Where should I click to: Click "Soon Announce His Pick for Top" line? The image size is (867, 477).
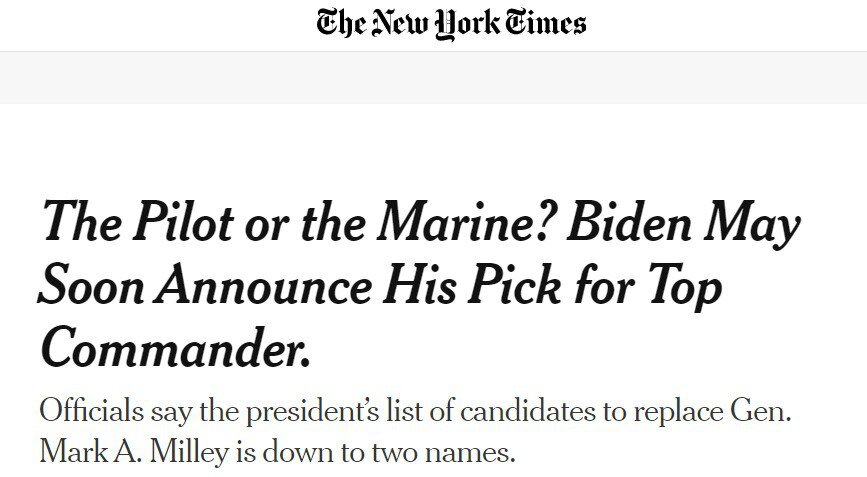point(380,285)
